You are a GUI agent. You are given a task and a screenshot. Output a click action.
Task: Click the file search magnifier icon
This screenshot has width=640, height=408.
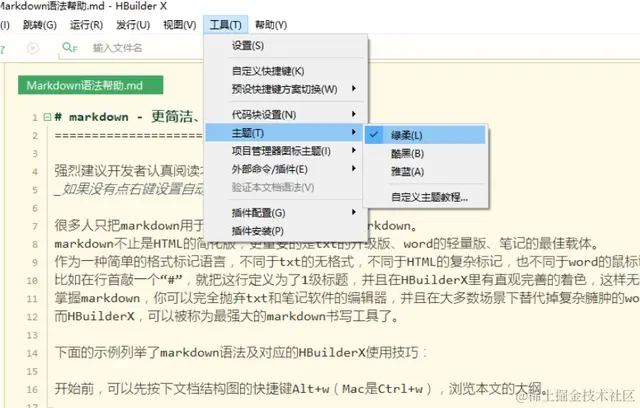point(69,48)
